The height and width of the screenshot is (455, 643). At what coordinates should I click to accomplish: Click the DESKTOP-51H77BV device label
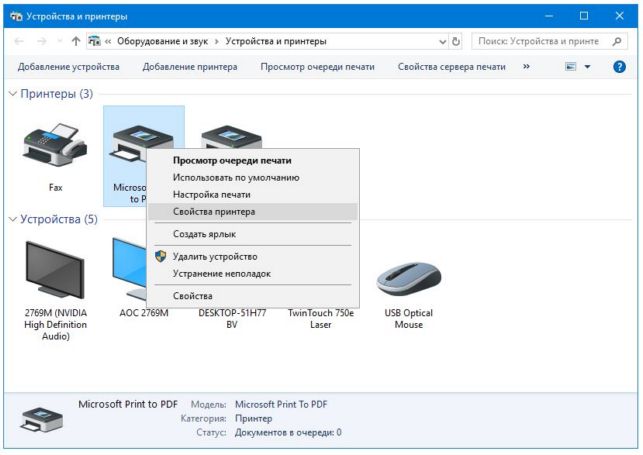(232, 318)
